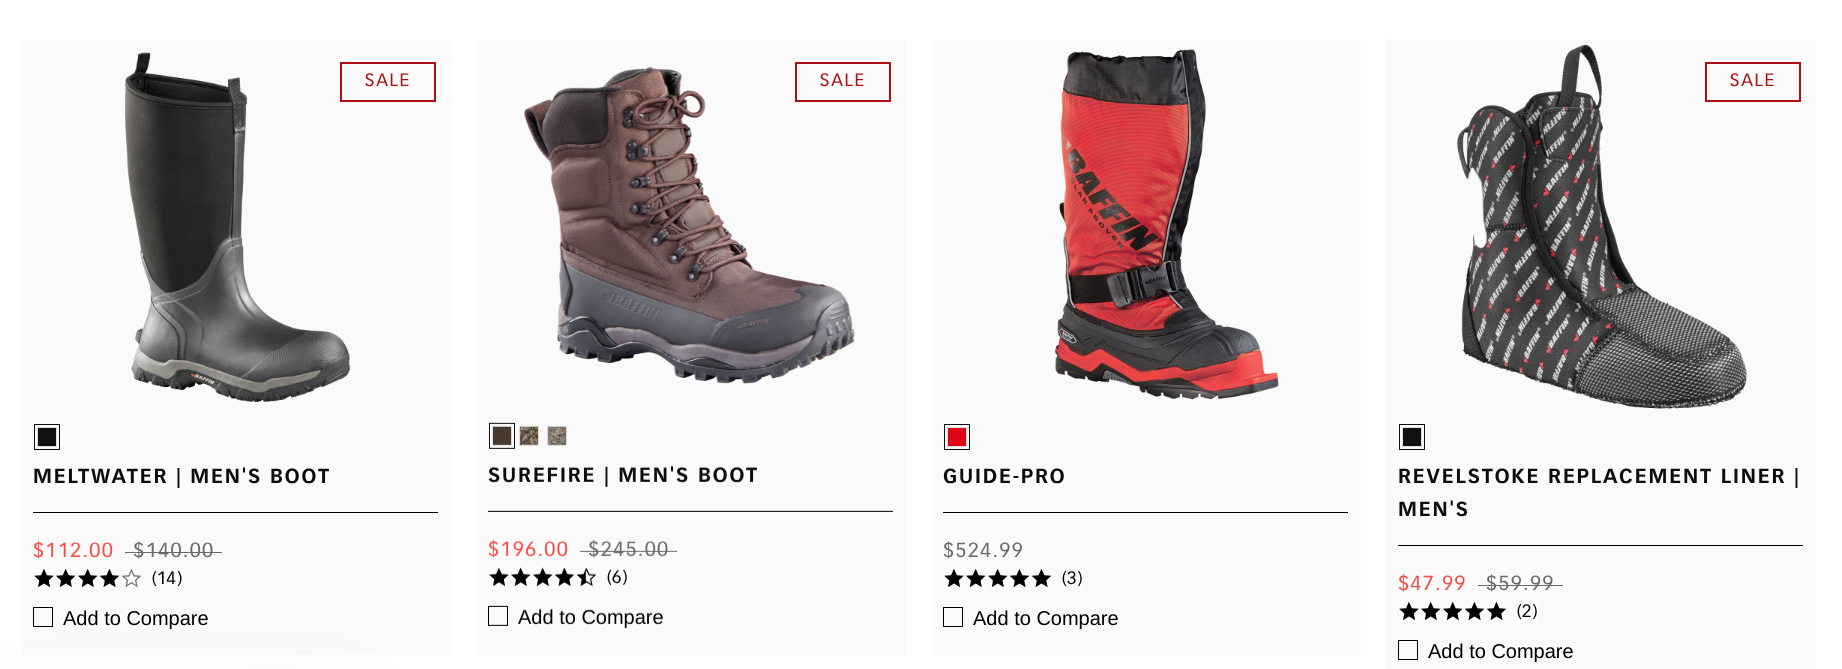Select red swatch for Guide-Pro boot

pos(957,437)
